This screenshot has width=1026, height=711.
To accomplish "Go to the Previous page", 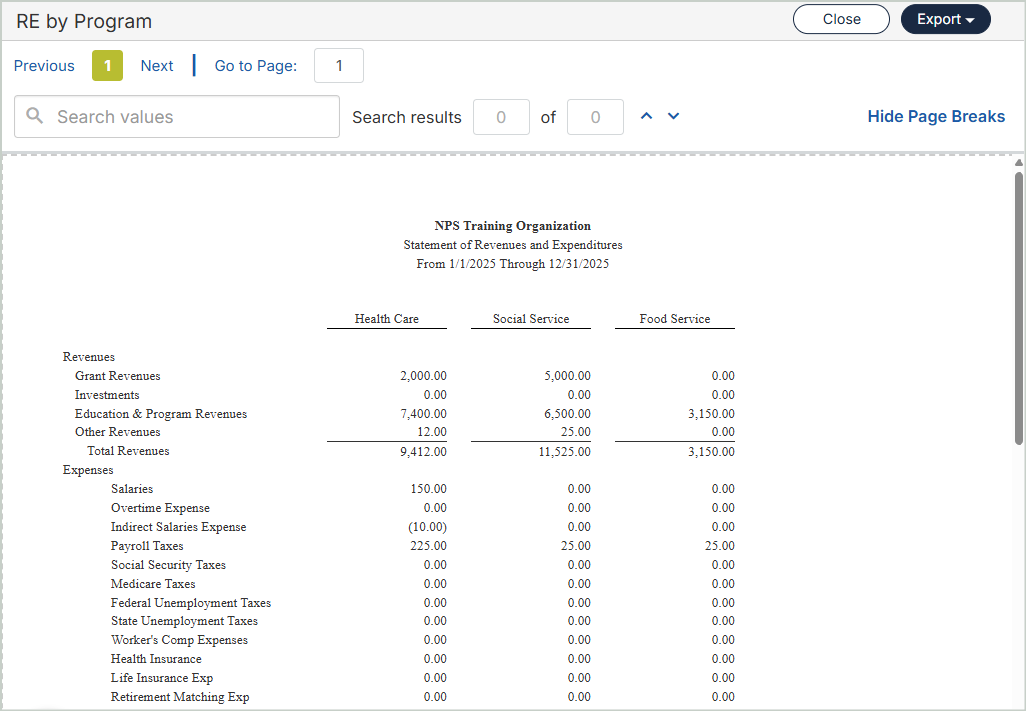I will point(44,66).
